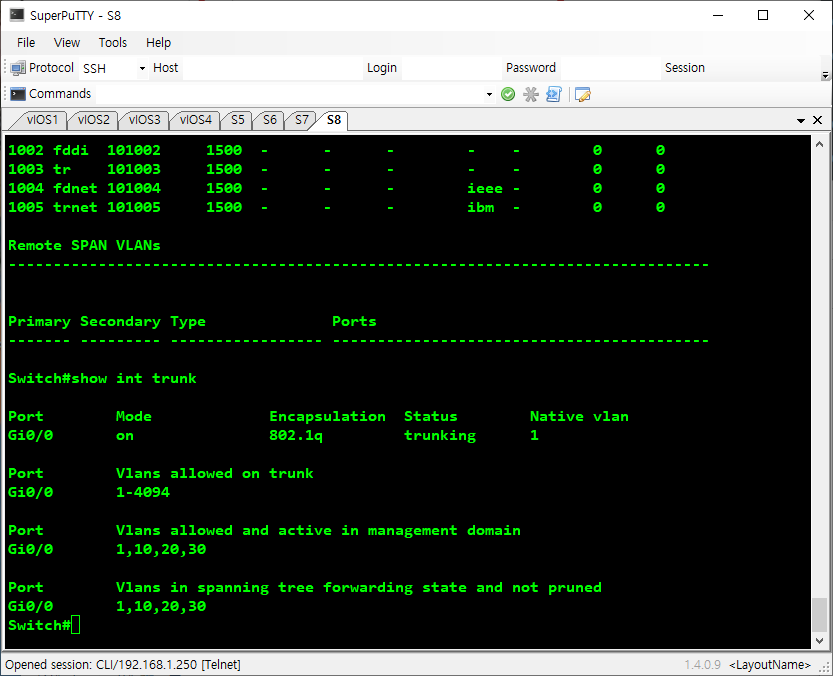Switch to the S6 tab
Image resolution: width=833 pixels, height=676 pixels.
(270, 120)
